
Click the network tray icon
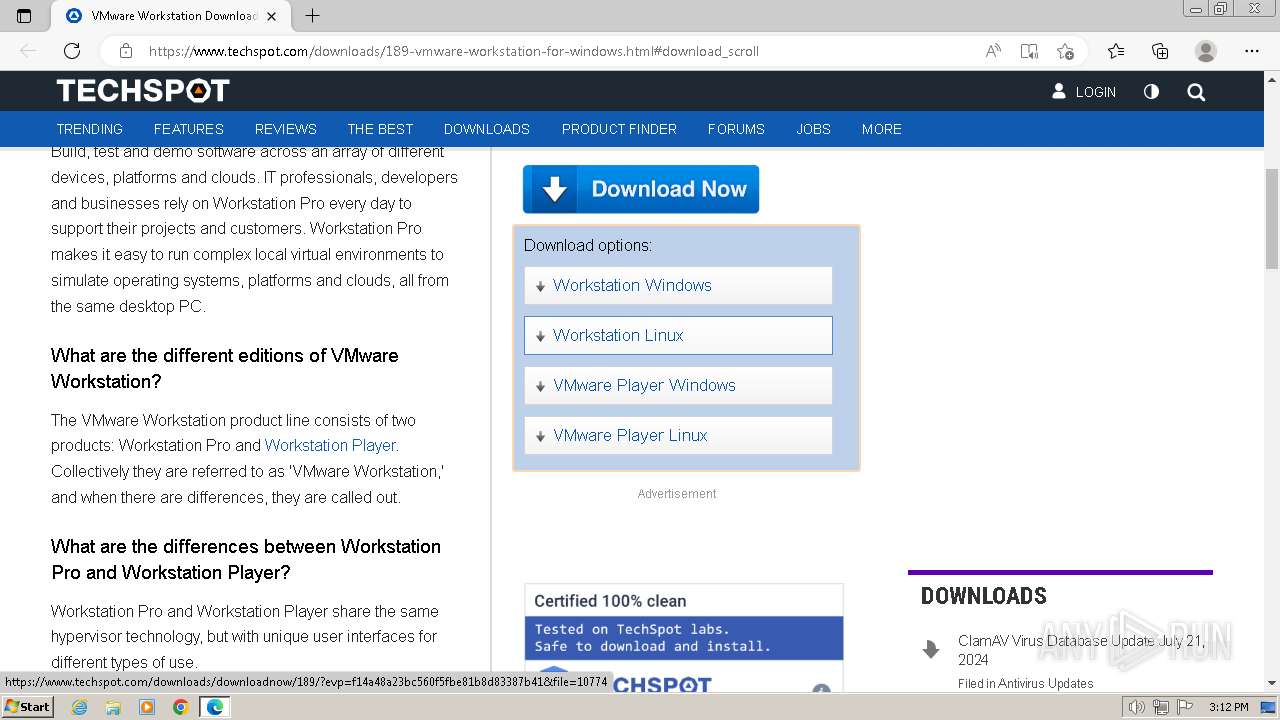[1160, 707]
